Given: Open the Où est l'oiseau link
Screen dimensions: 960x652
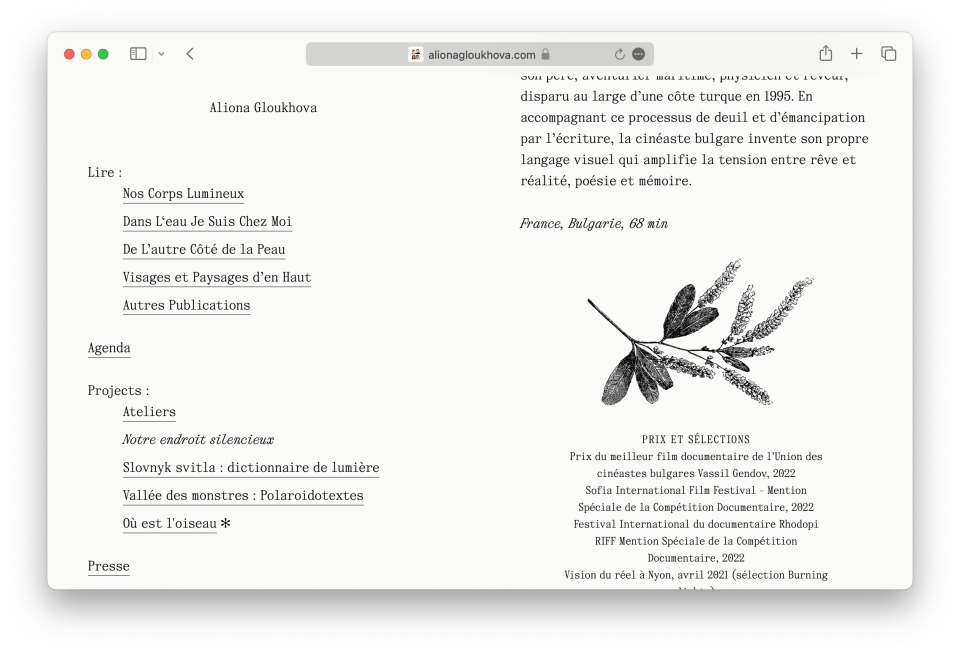Looking at the screenshot, I should tap(170, 524).
